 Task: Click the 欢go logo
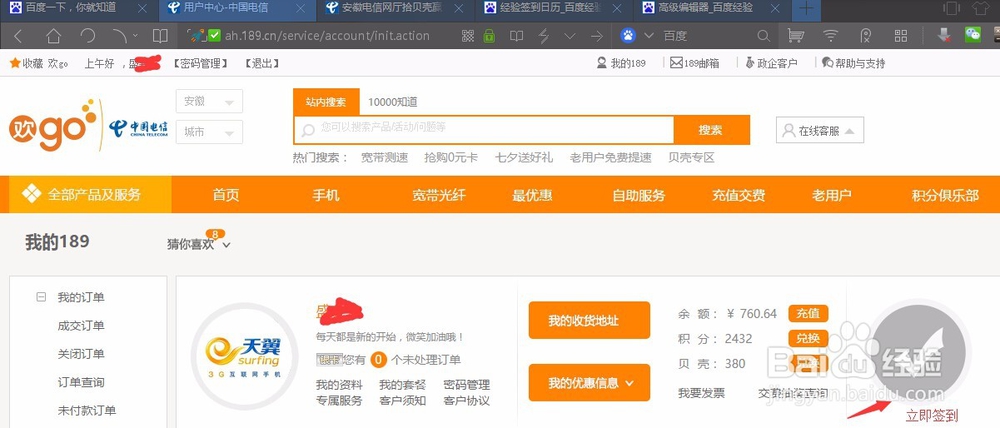pos(52,125)
